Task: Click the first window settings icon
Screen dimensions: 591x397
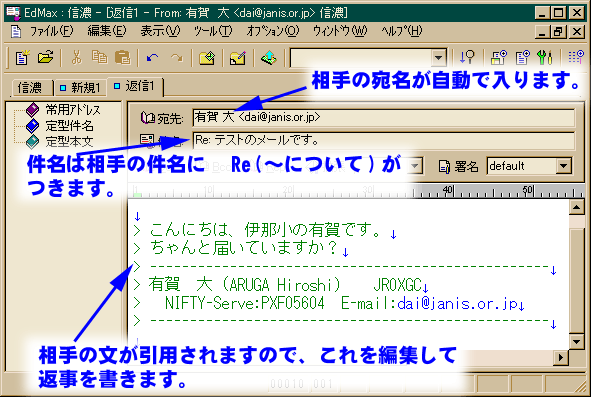Action: point(499,58)
